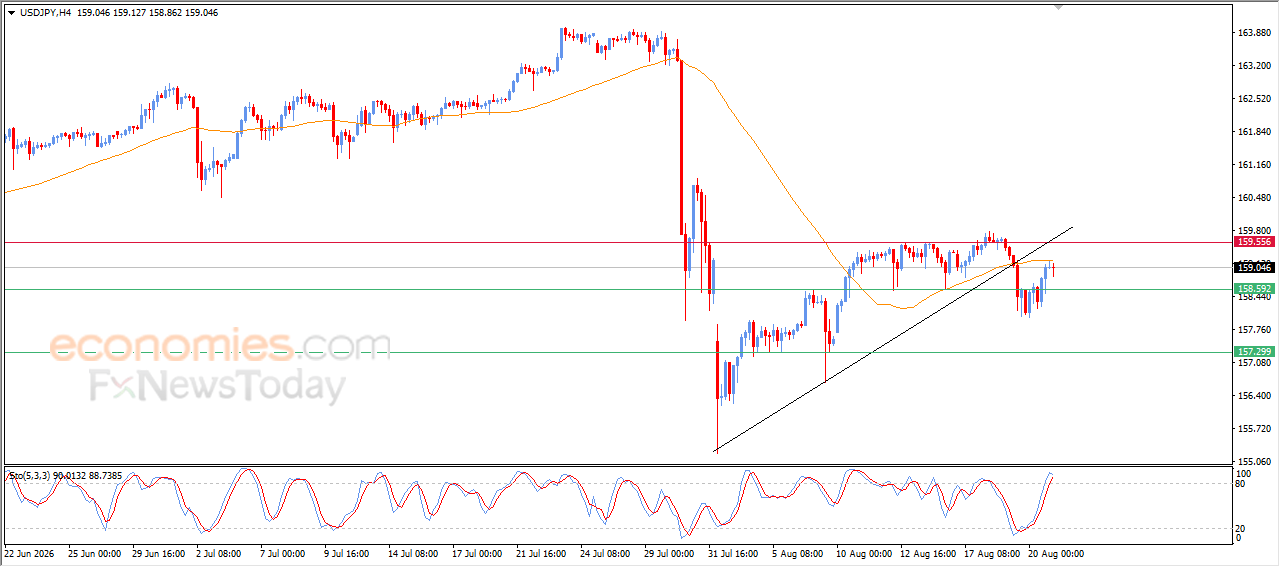Select the 158.592 price level label
Screen dimensions: 1280x567
click(x=1253, y=289)
